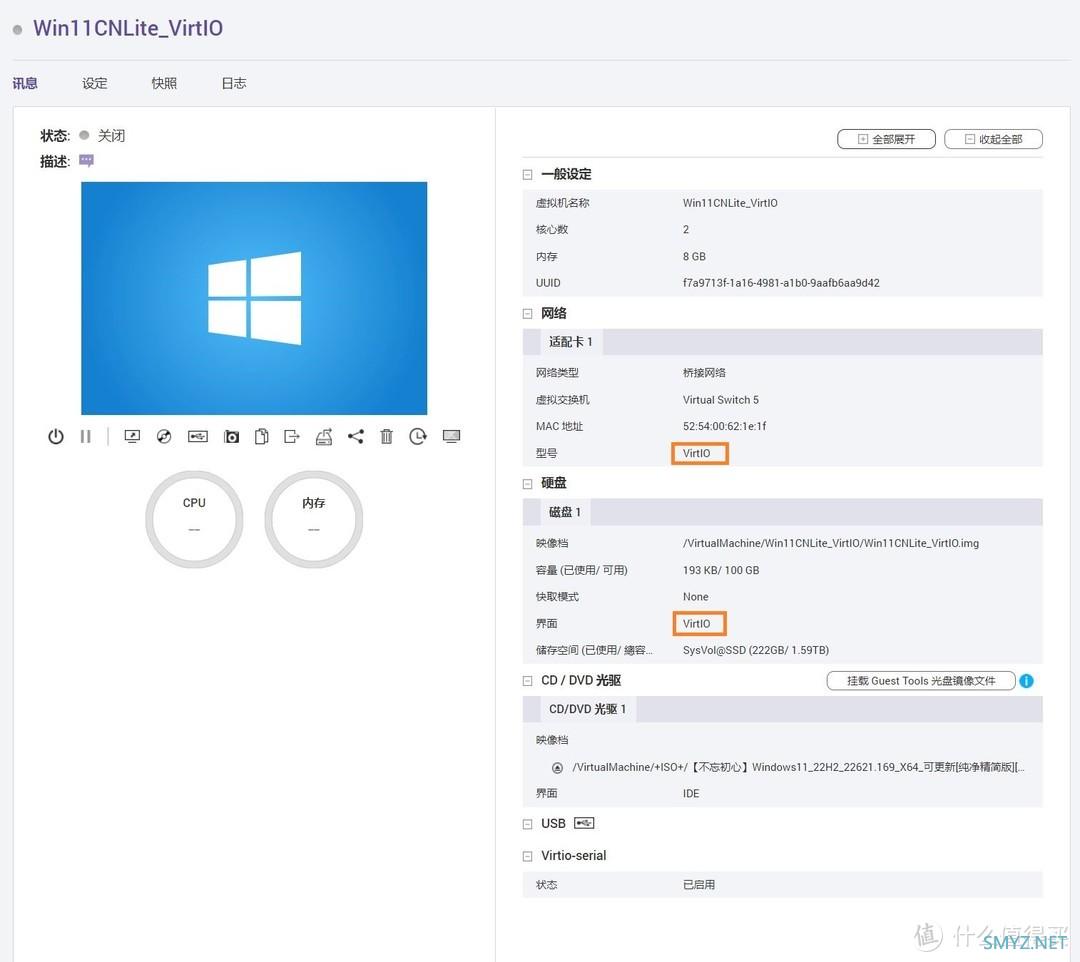Viewport: 1080px width, 962px height.
Task: Click the 关闭 status text
Action: pyautogui.click(x=111, y=136)
